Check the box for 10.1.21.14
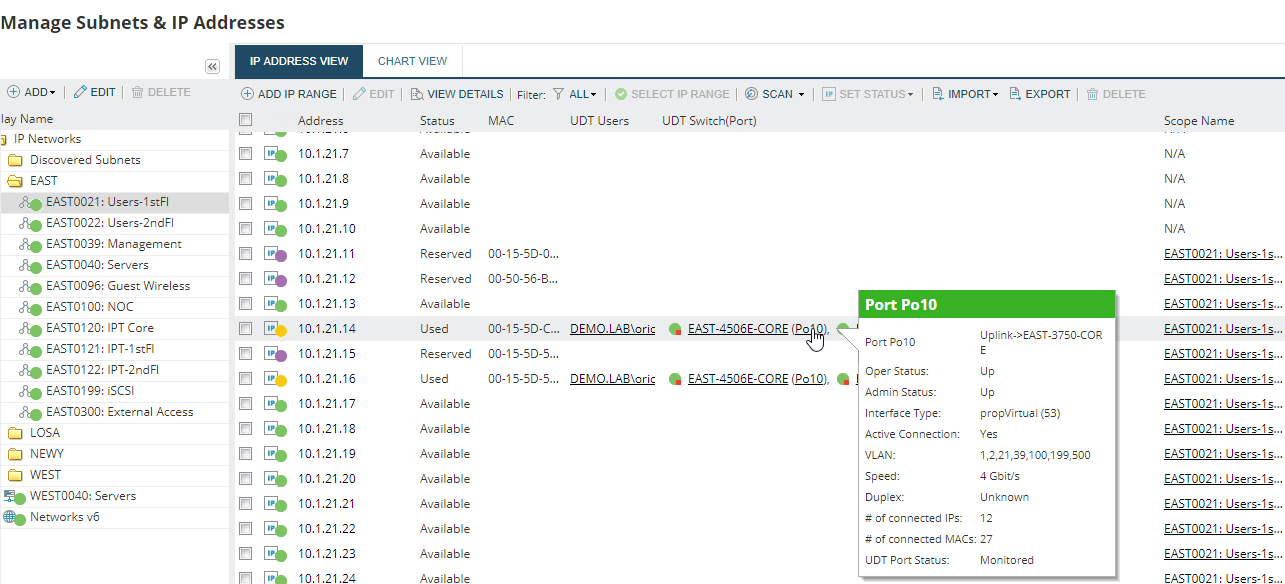 pyautogui.click(x=246, y=329)
